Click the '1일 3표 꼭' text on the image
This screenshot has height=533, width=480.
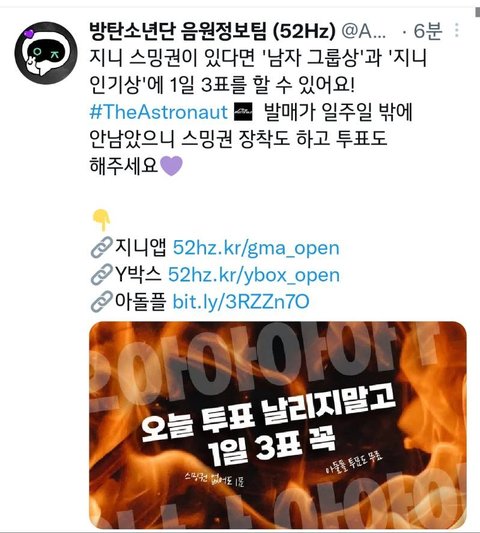coord(272,445)
